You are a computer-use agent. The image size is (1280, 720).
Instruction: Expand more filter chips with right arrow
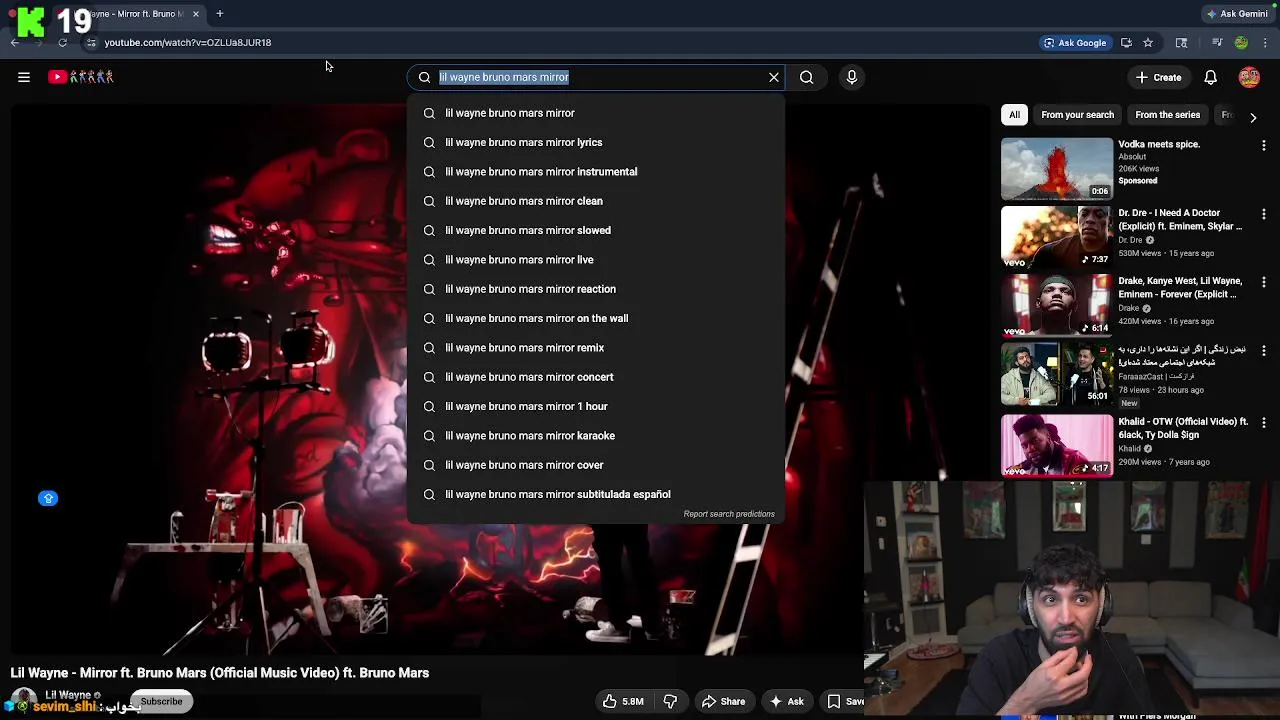1253,117
